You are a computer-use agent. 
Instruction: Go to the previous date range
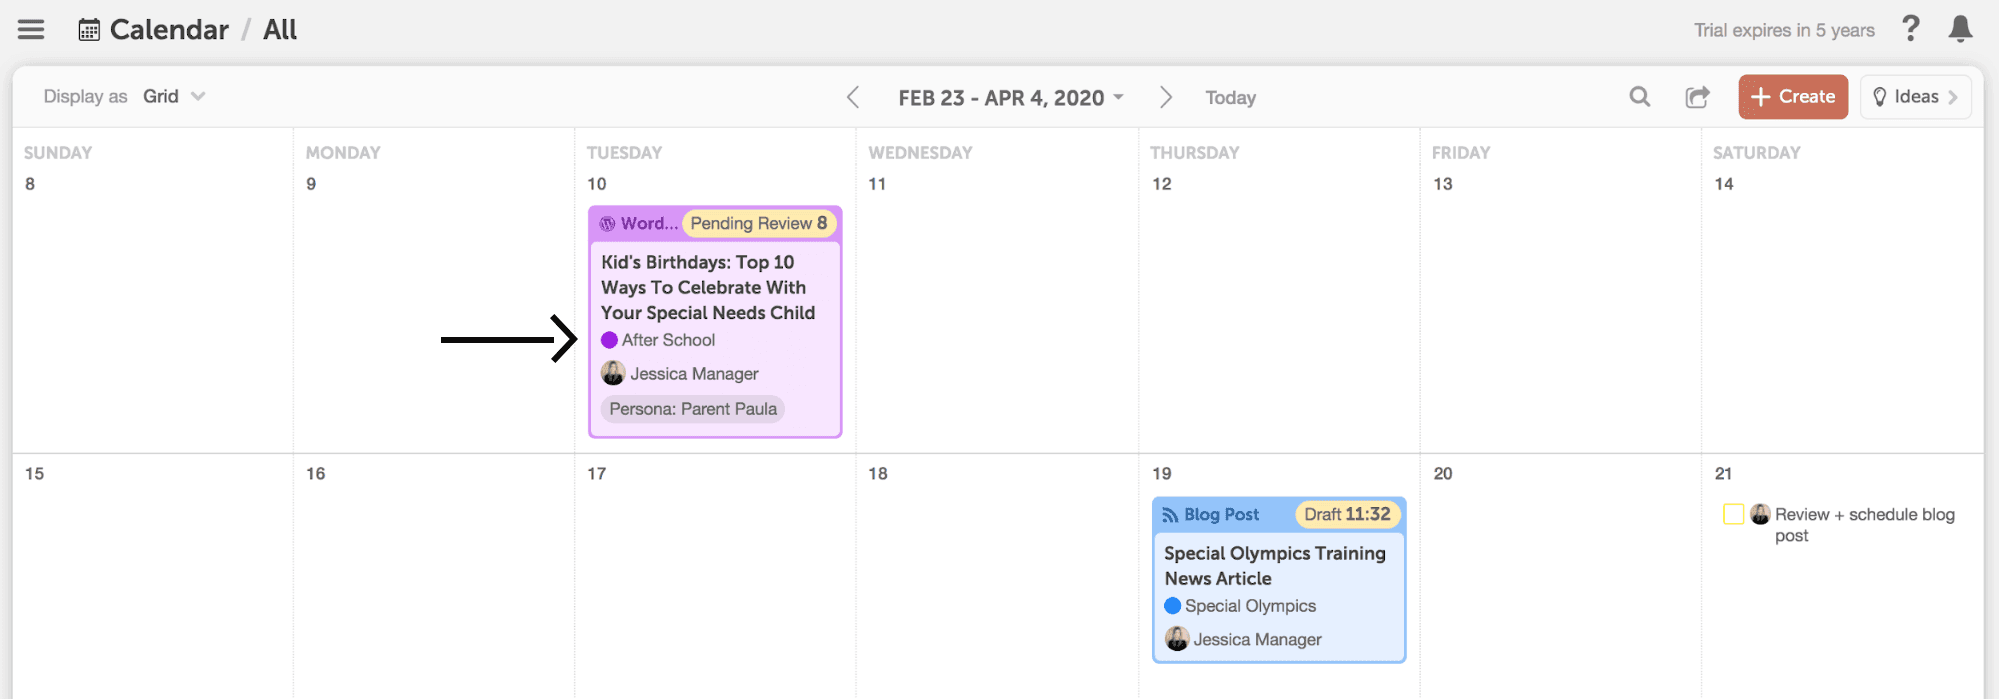(x=853, y=98)
